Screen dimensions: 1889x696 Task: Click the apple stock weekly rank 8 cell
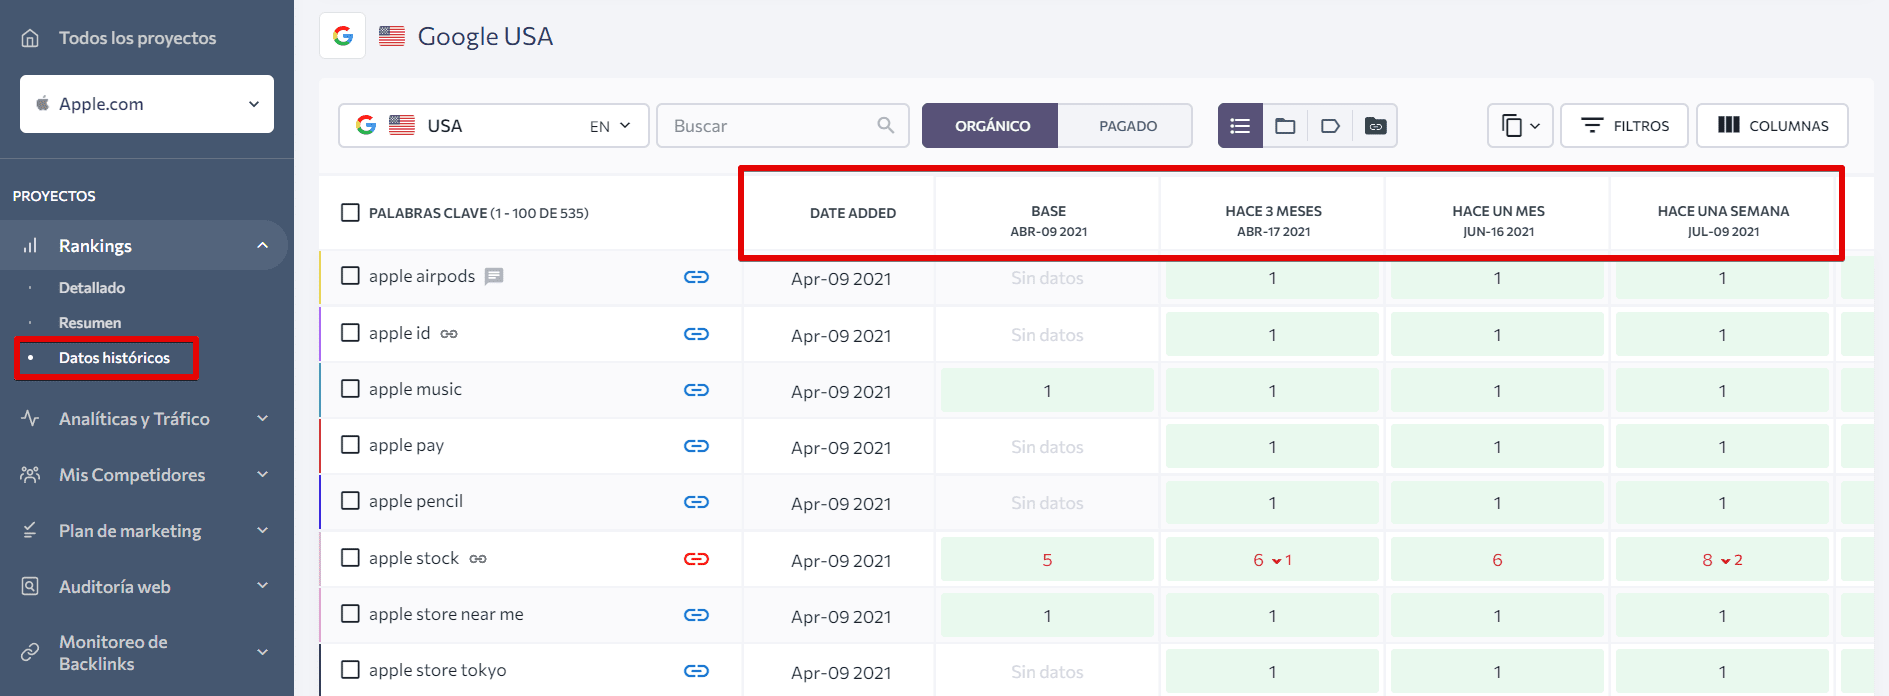click(1722, 560)
